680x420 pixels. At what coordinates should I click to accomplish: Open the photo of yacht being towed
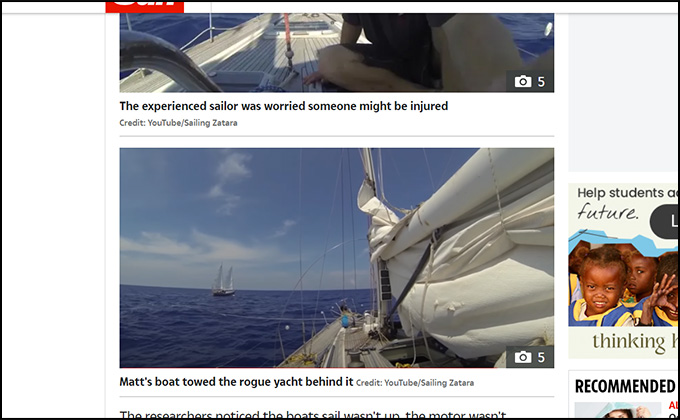coord(337,258)
